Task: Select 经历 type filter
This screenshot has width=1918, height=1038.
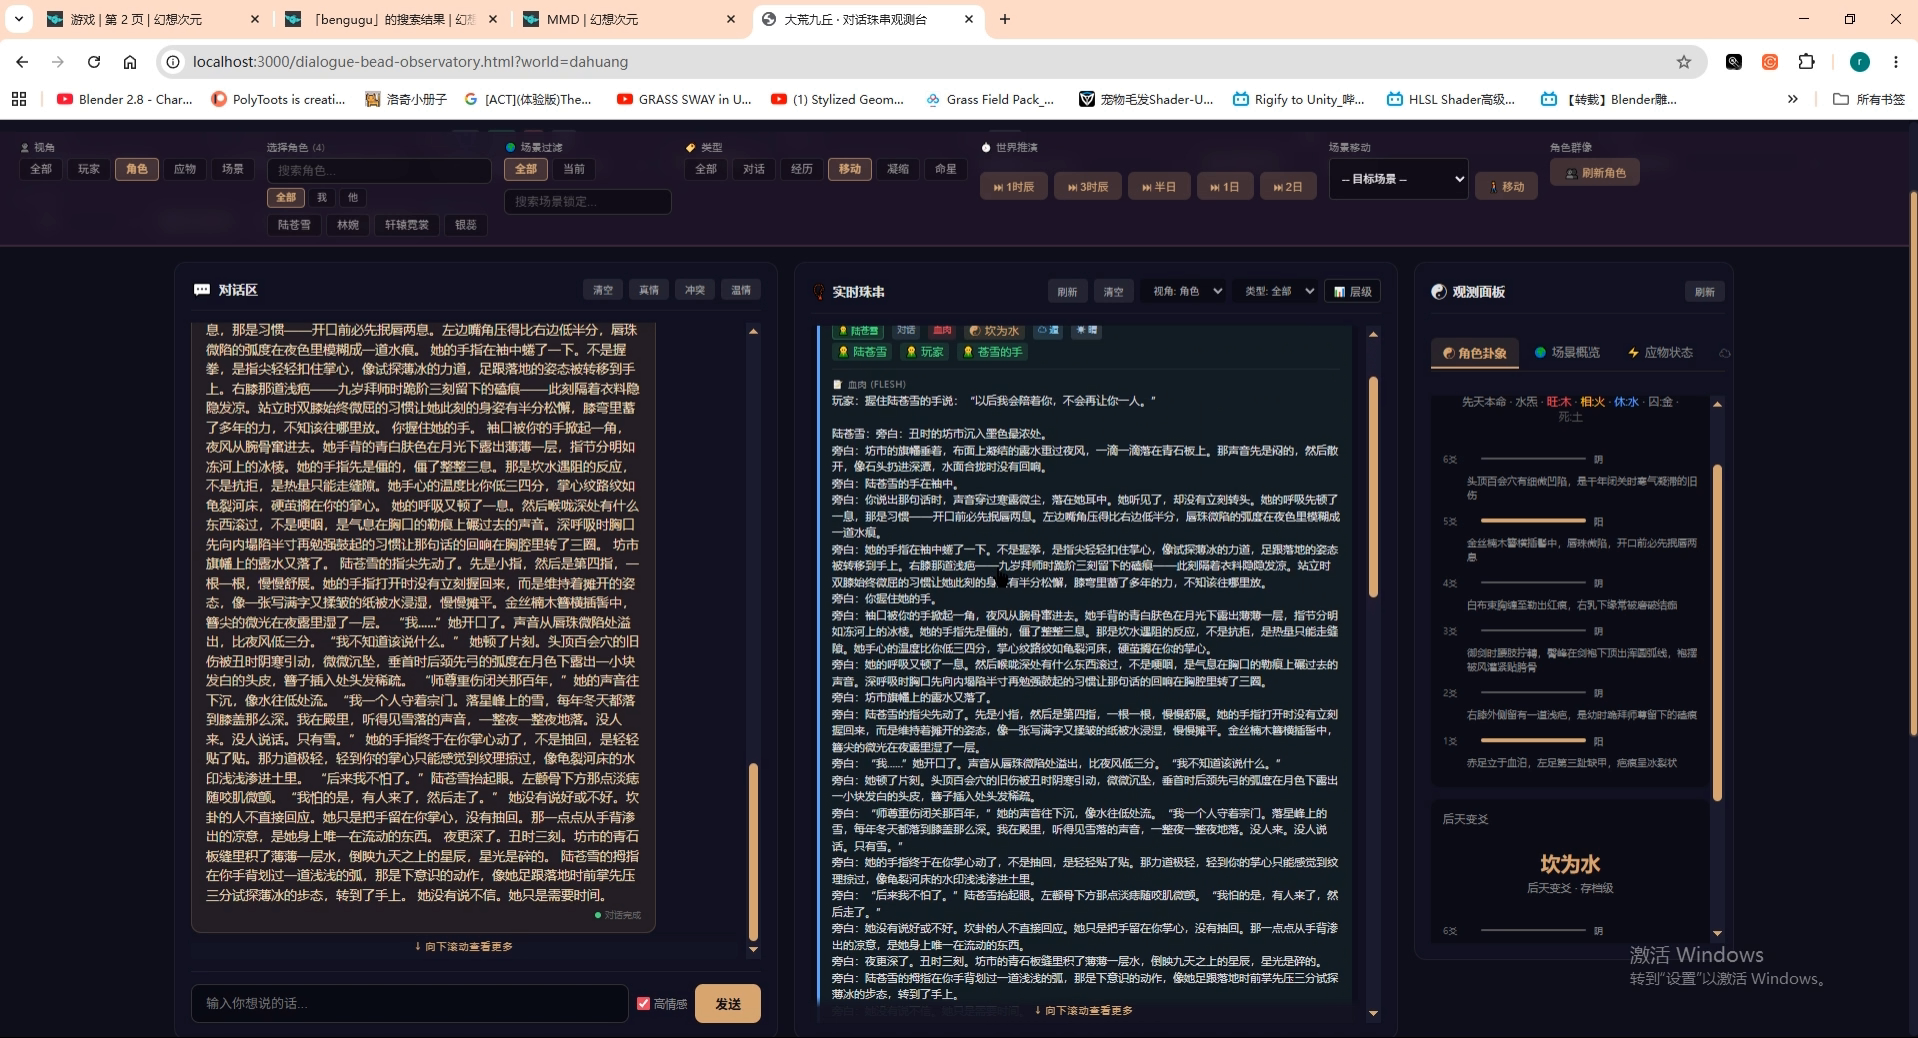Action: pyautogui.click(x=802, y=169)
